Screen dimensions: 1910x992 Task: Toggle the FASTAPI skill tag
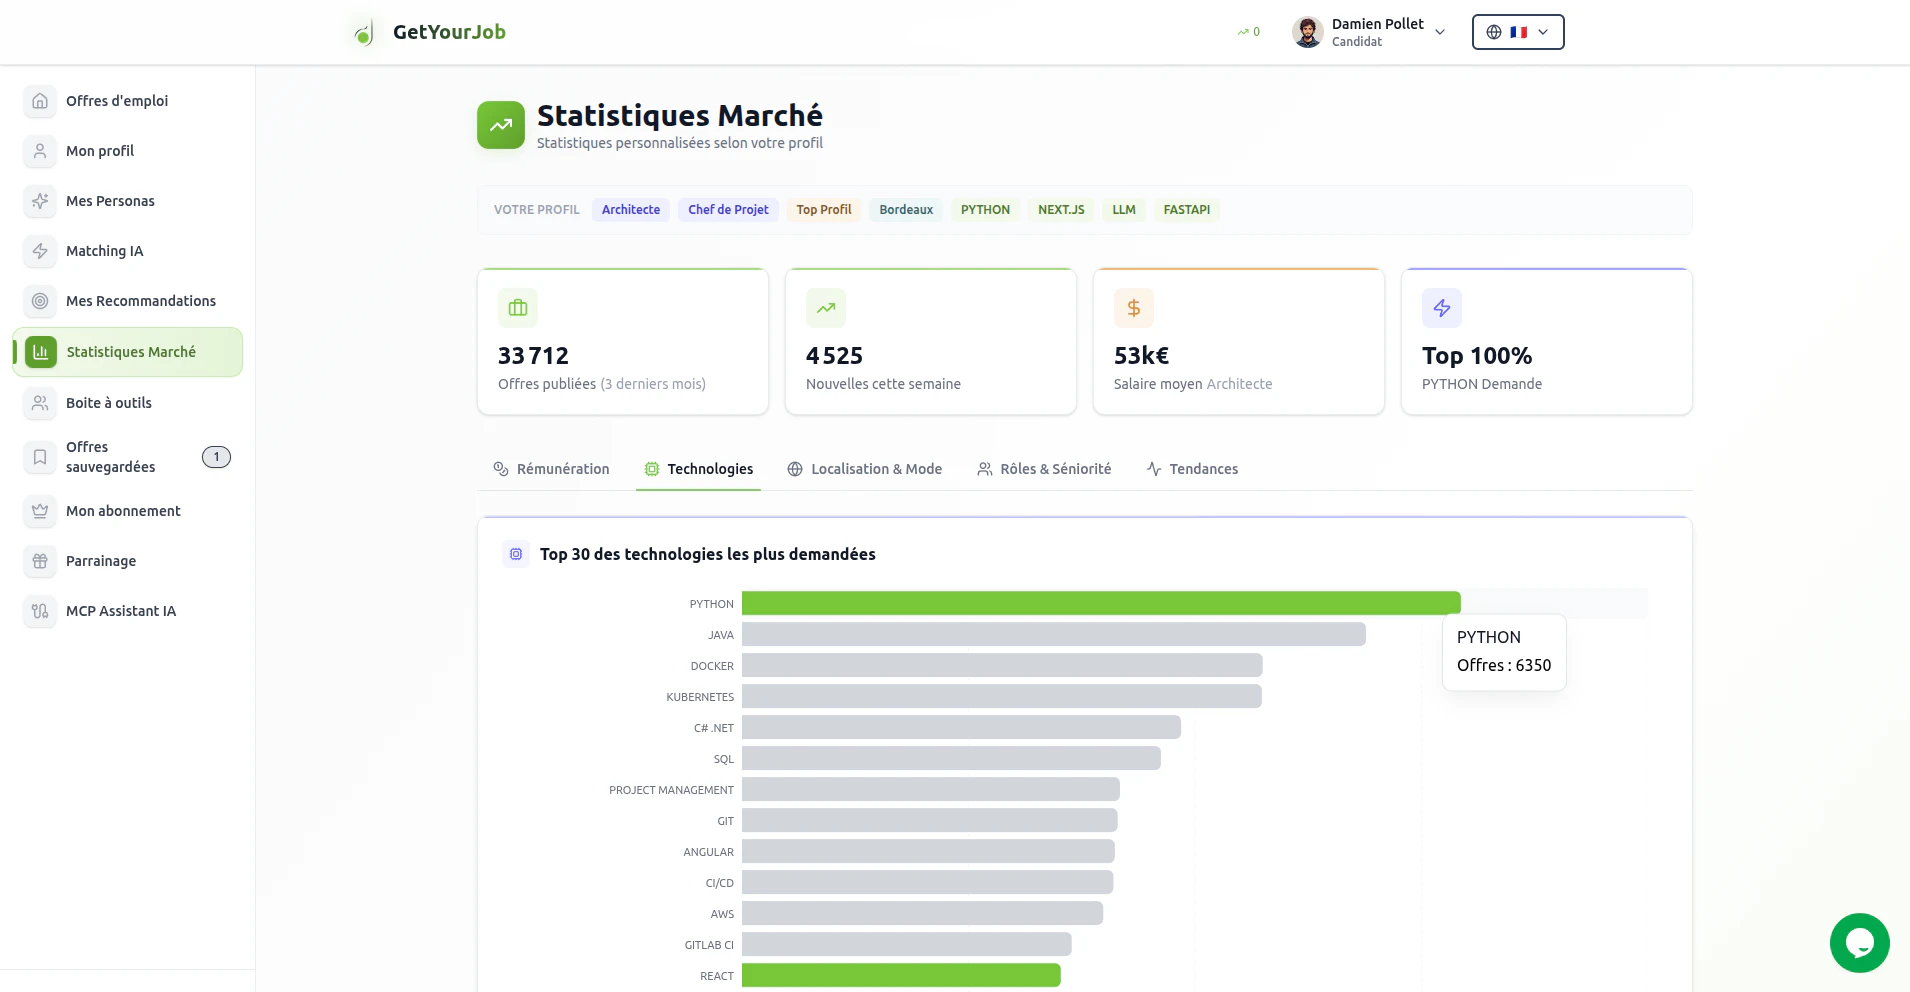[1186, 210]
